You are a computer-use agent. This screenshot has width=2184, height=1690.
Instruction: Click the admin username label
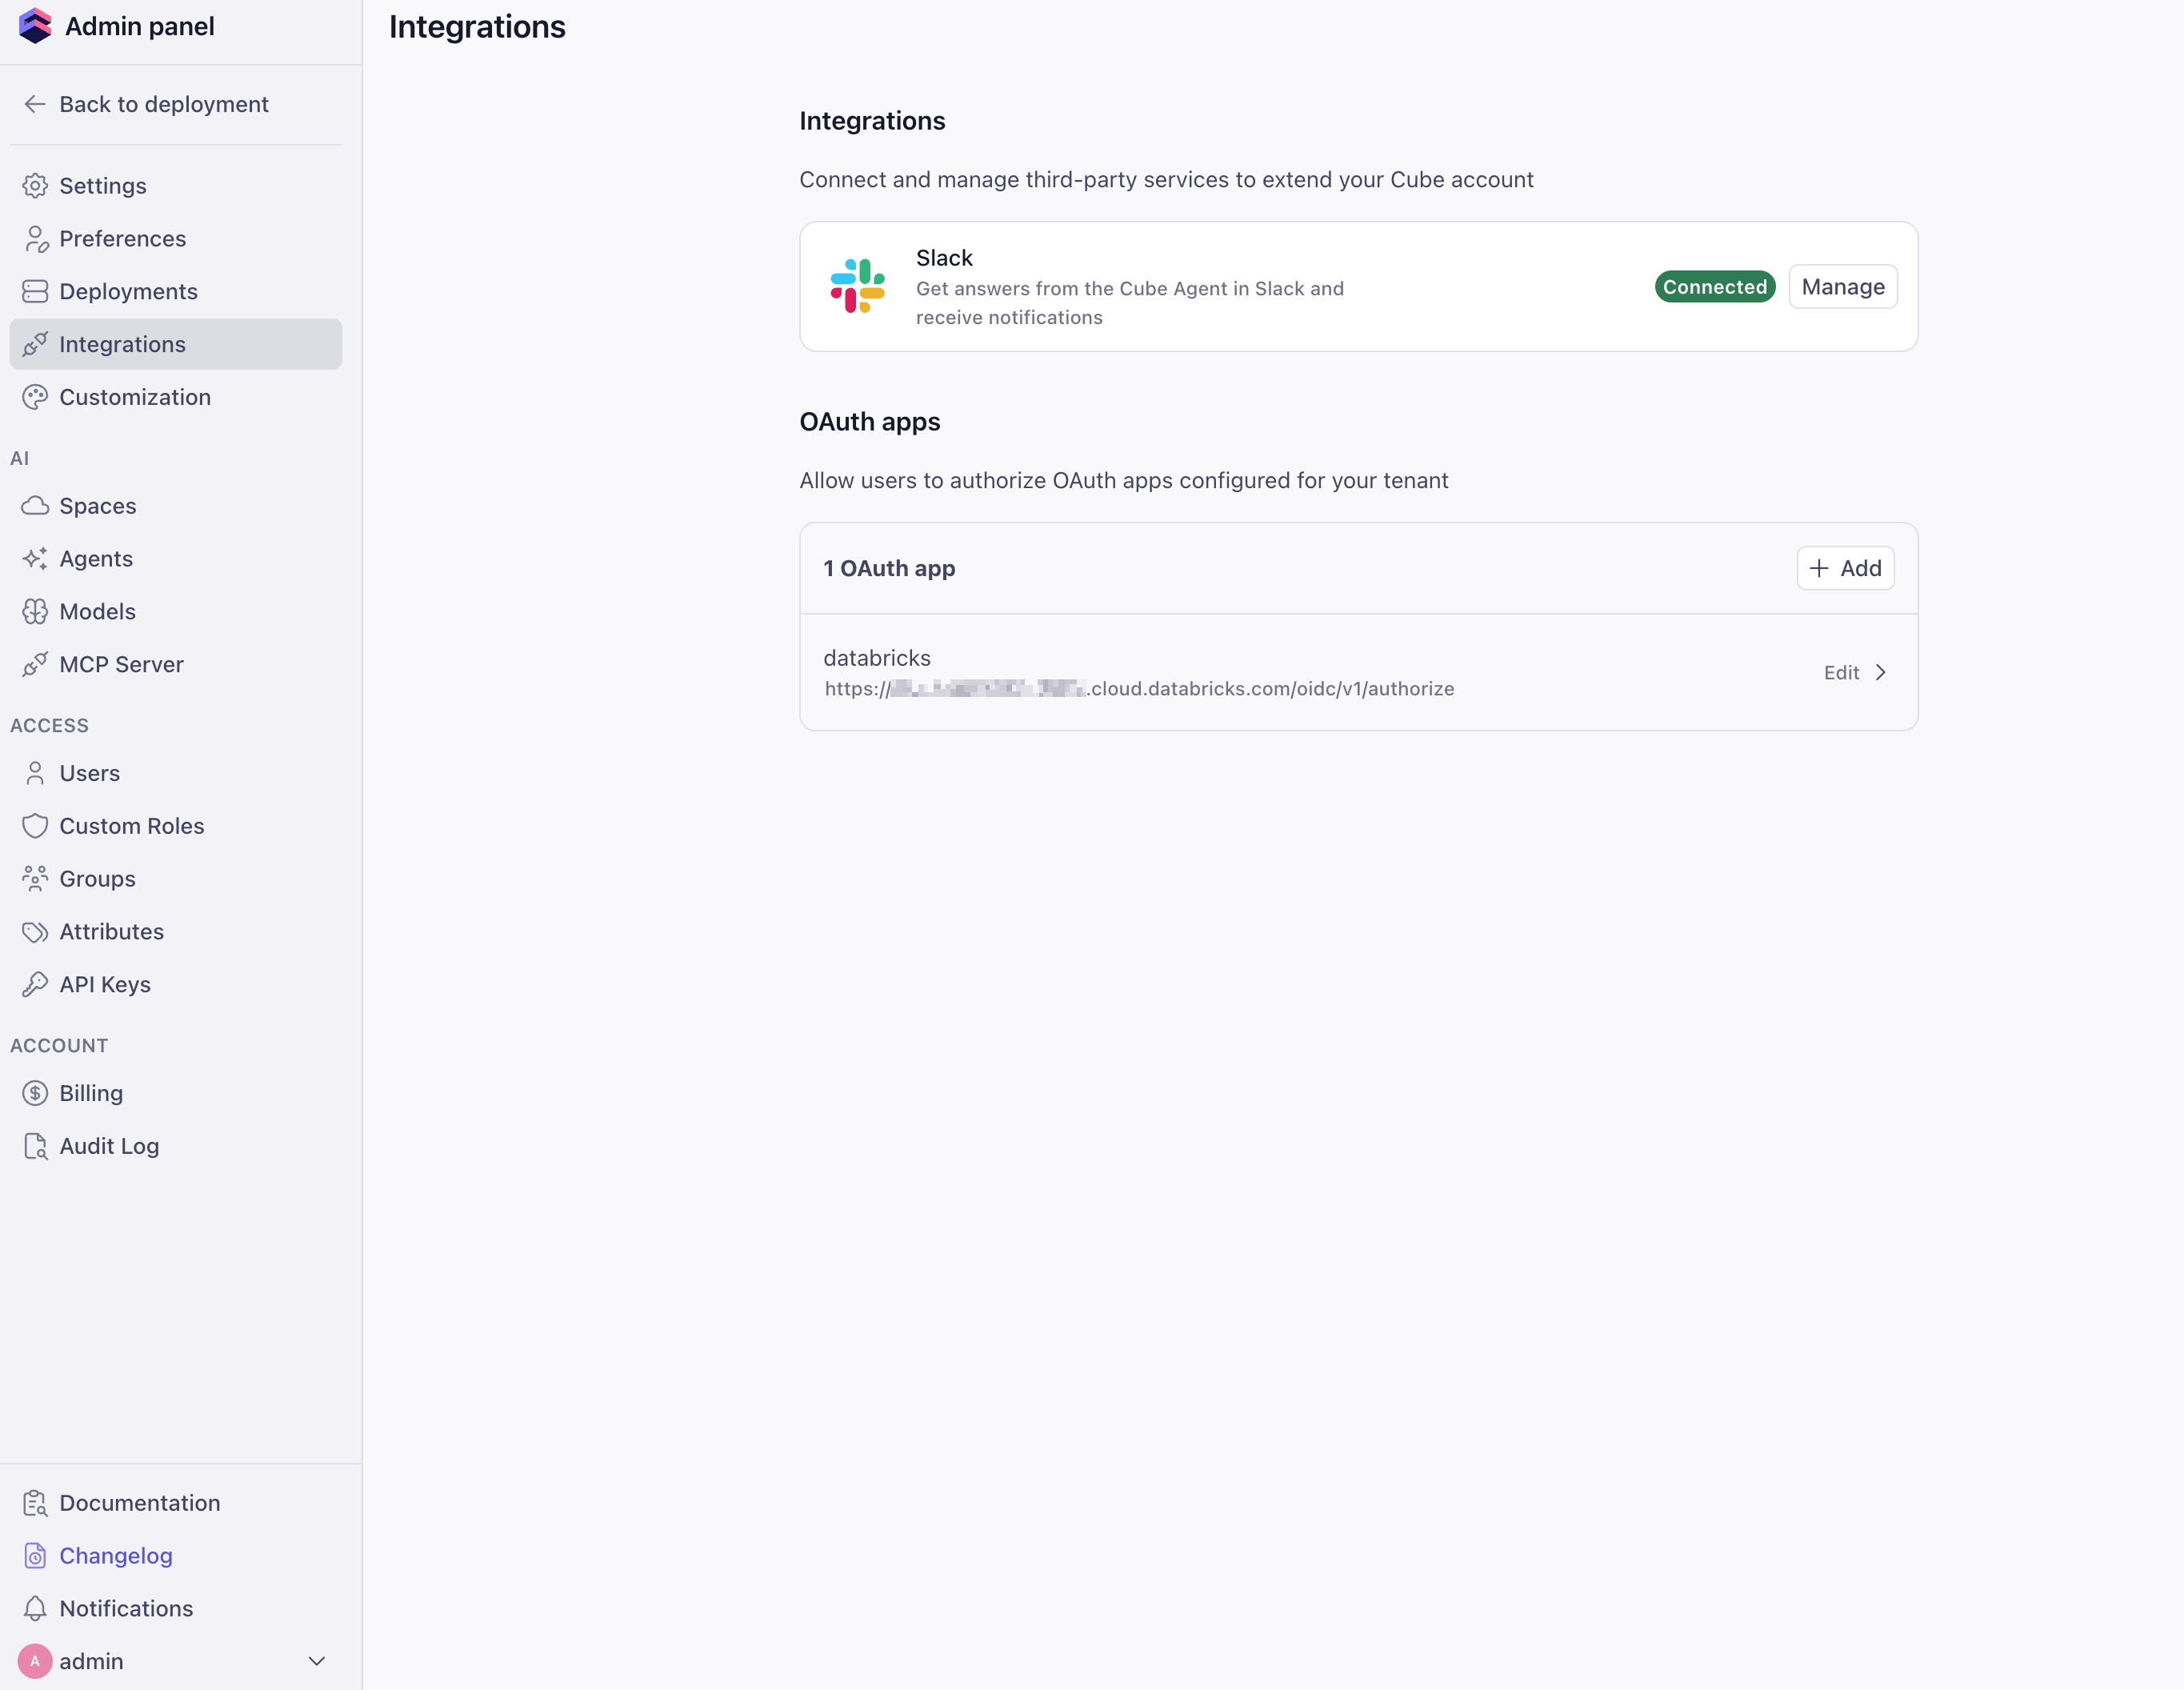click(91, 1661)
